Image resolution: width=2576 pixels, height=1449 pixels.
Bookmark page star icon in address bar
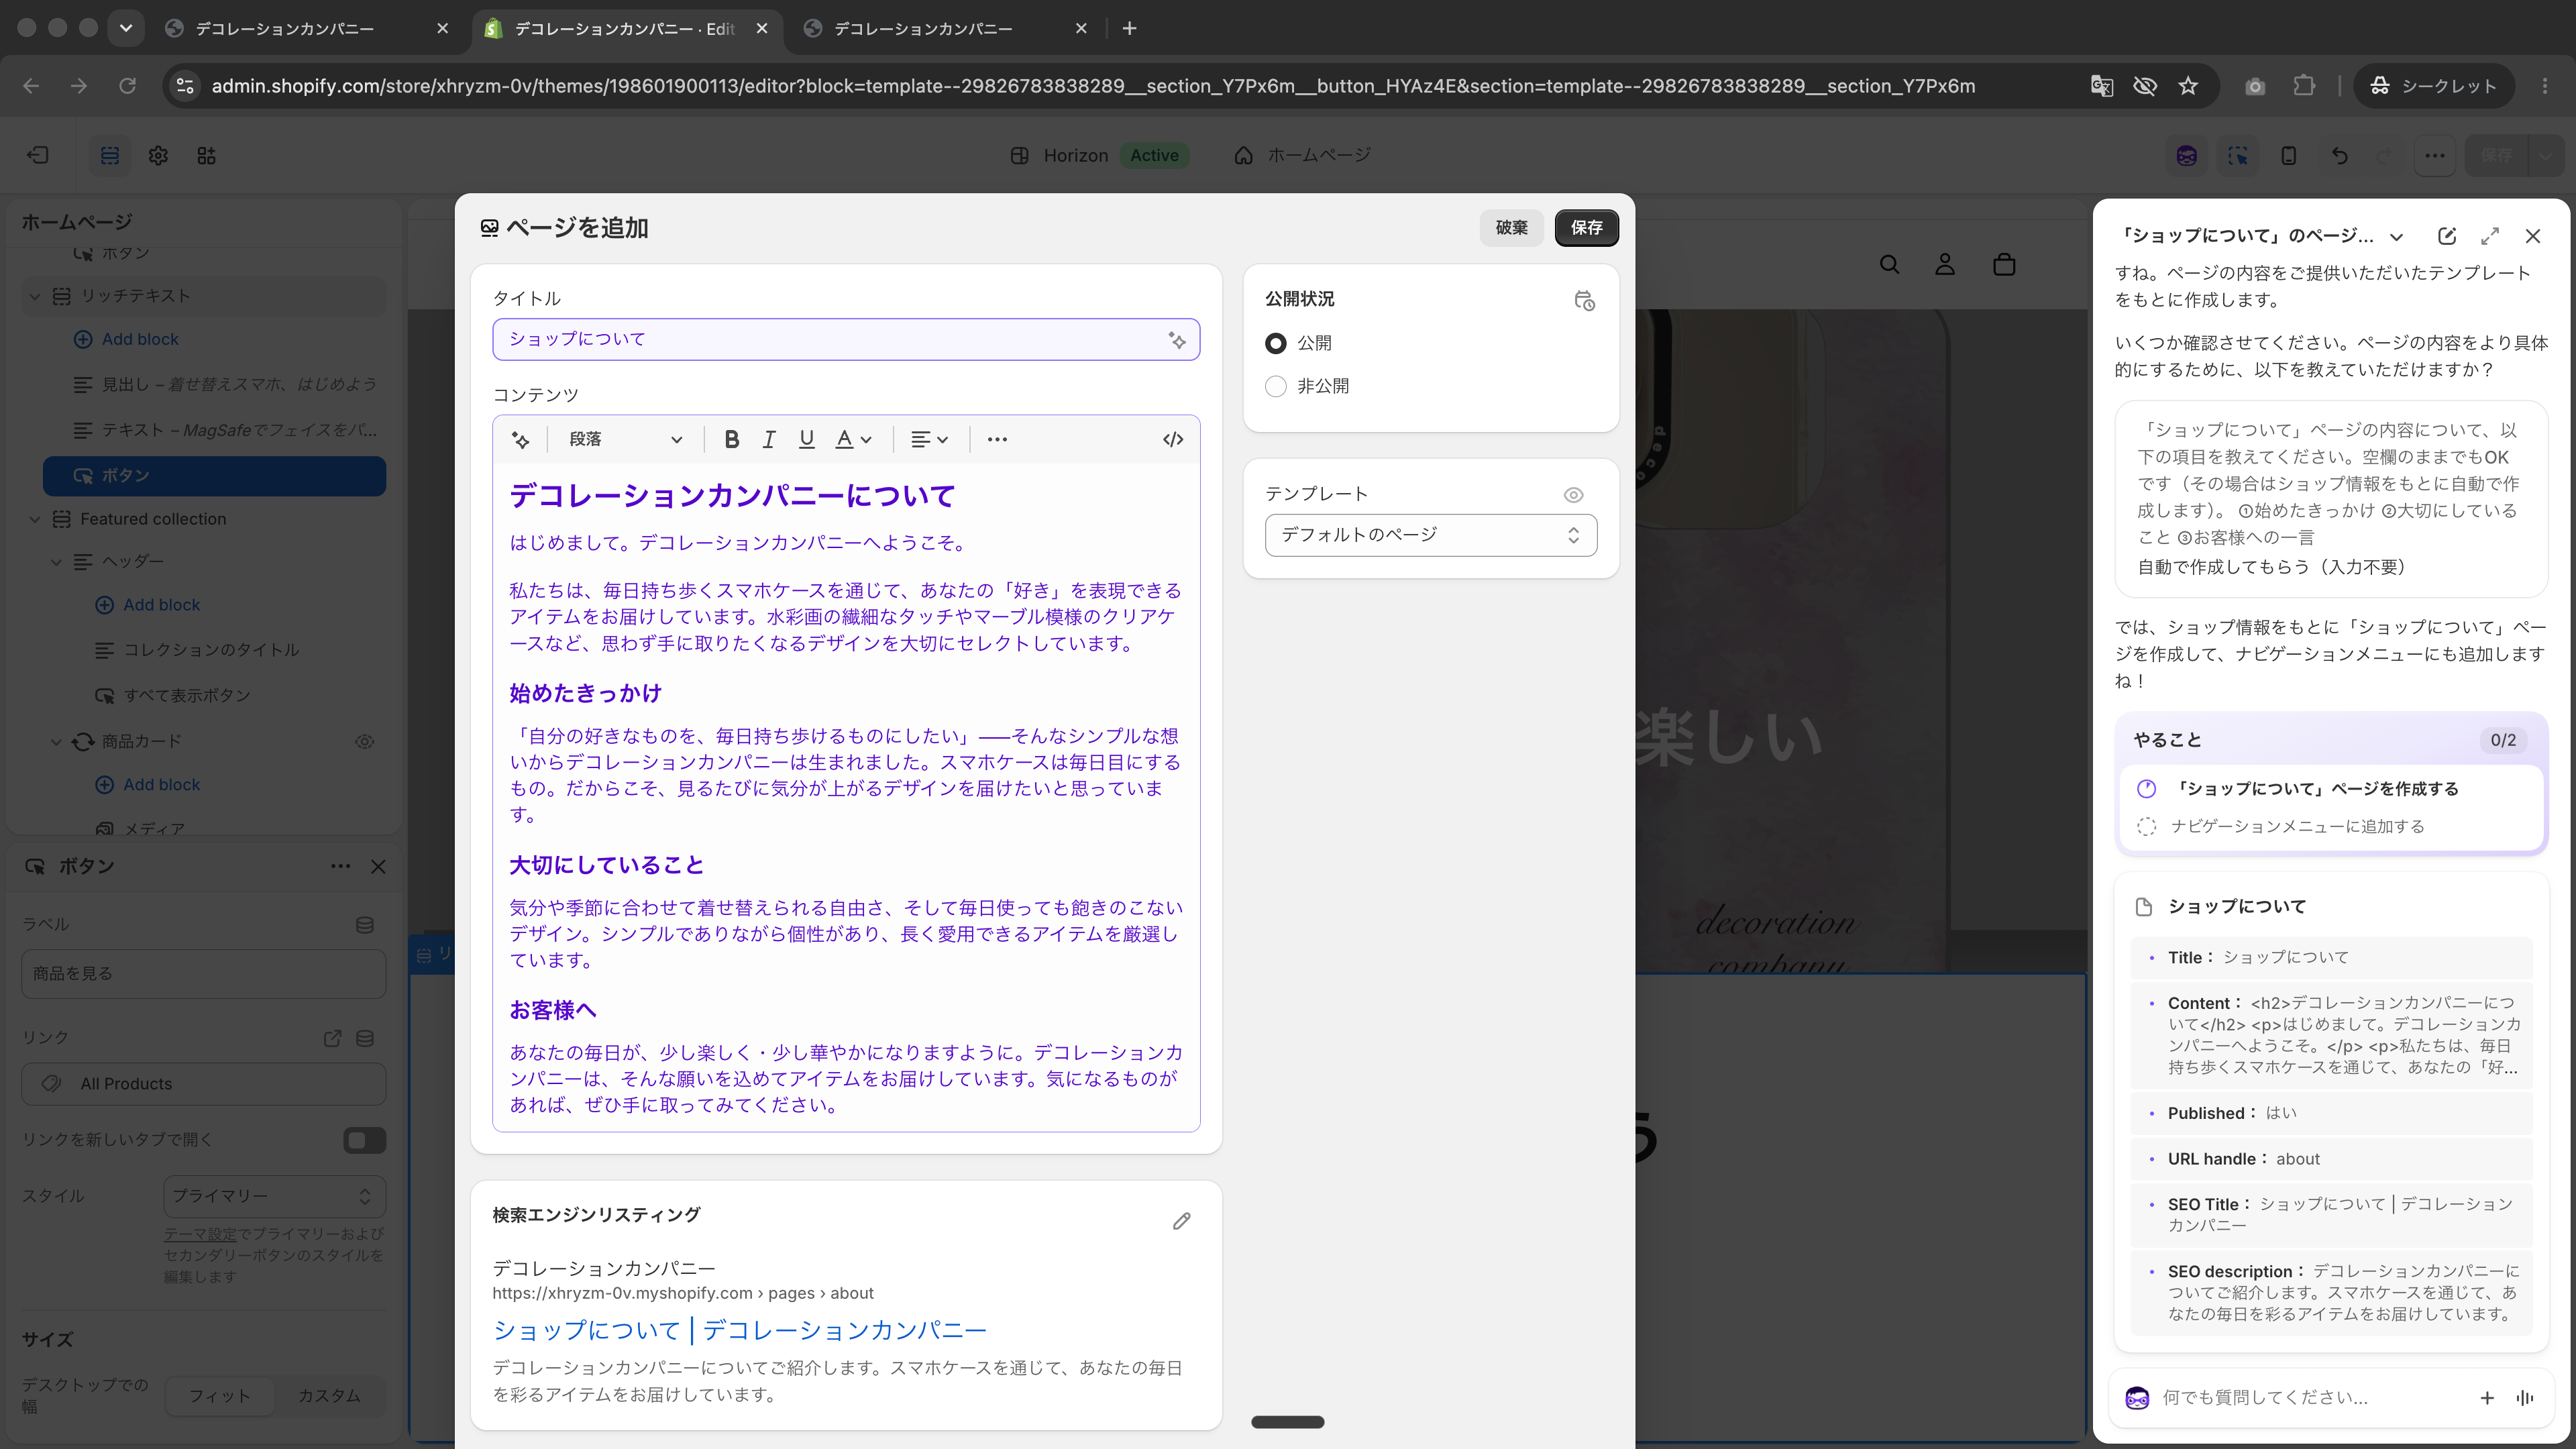[2188, 86]
